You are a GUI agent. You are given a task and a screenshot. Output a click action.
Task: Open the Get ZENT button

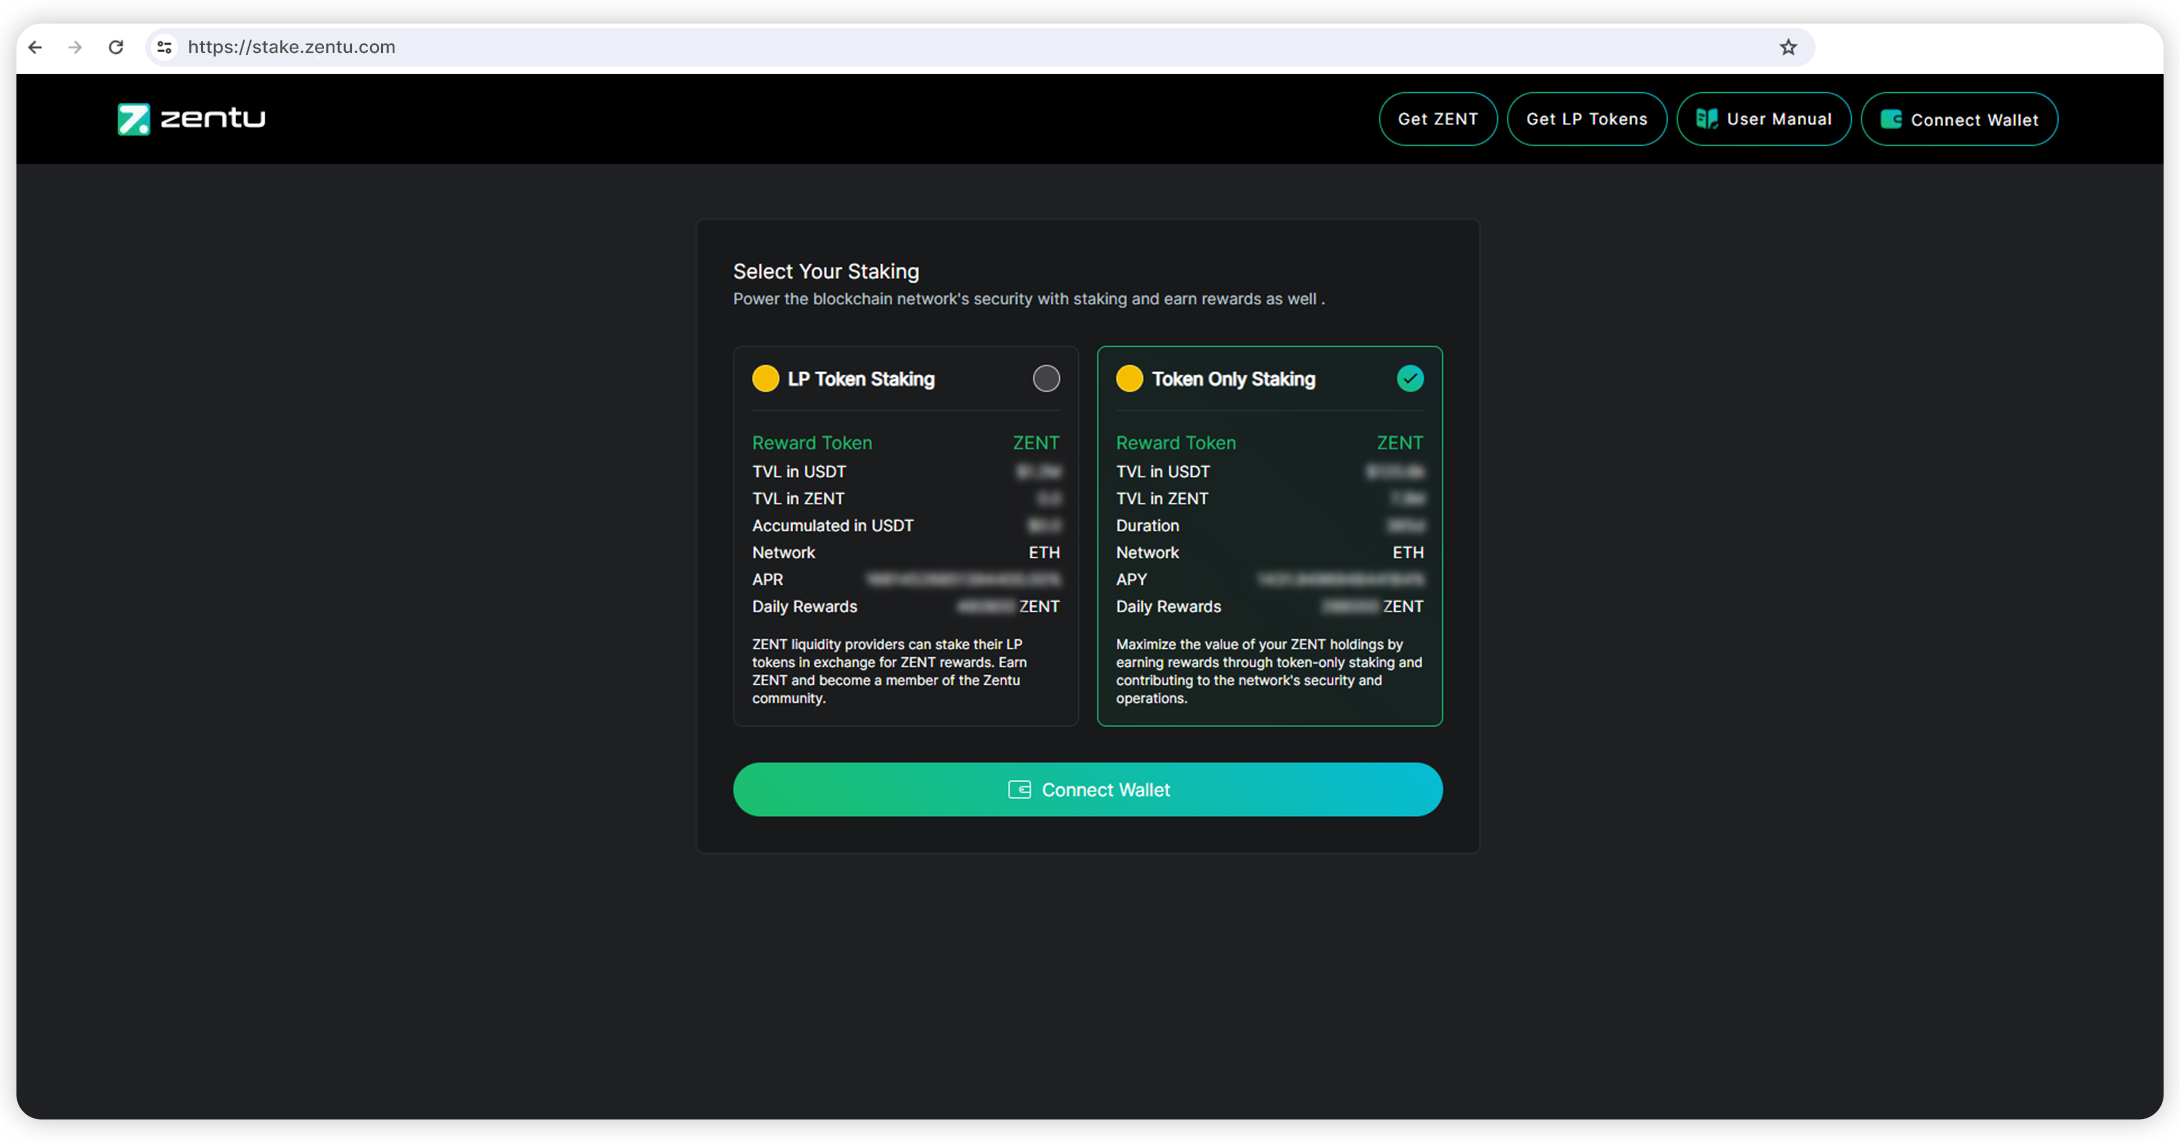click(x=1437, y=119)
